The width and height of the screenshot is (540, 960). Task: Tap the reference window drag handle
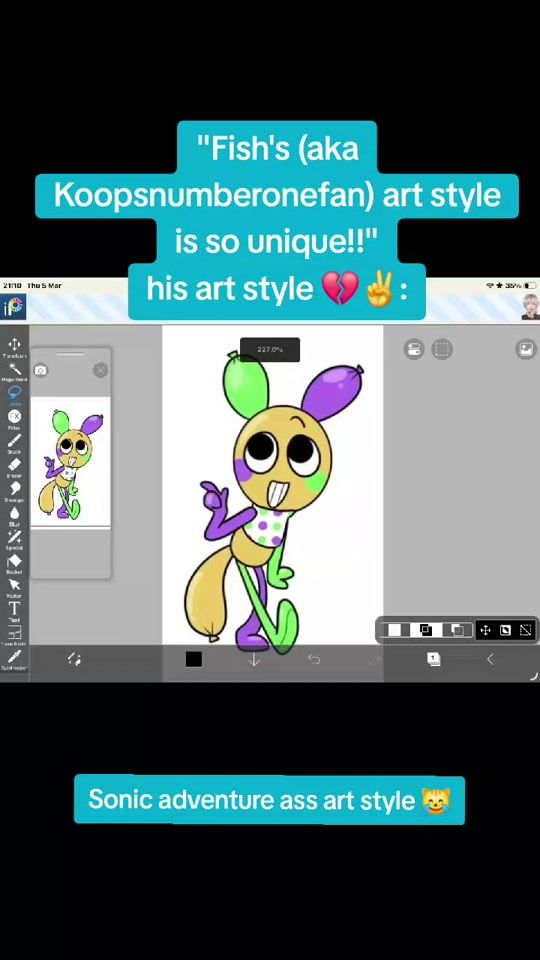click(70, 354)
